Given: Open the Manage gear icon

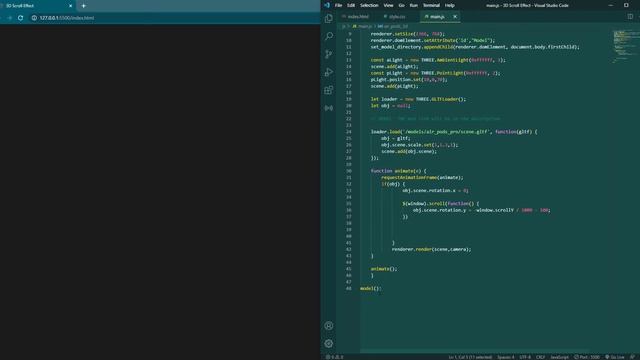Looking at the screenshot, I should point(329,344).
